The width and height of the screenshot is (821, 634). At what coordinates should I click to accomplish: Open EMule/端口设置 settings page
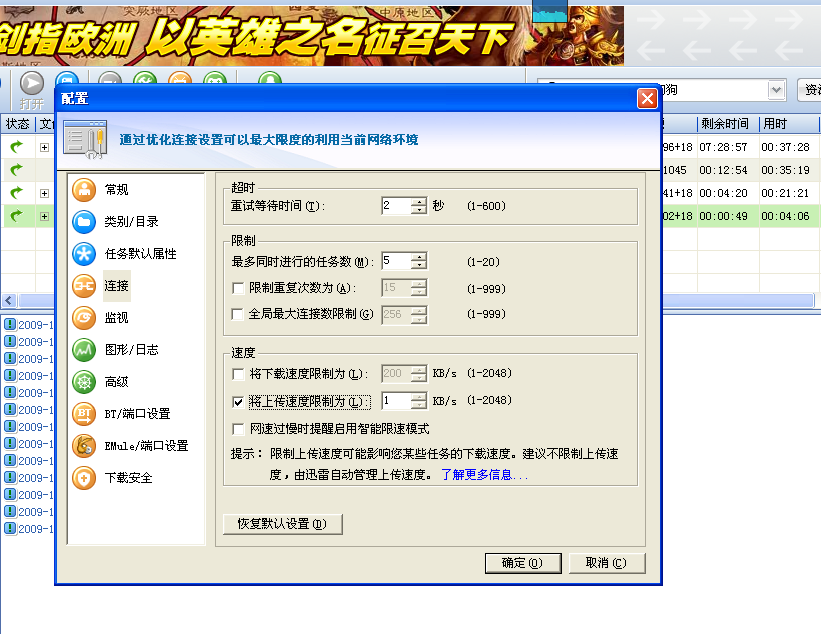click(x=146, y=446)
